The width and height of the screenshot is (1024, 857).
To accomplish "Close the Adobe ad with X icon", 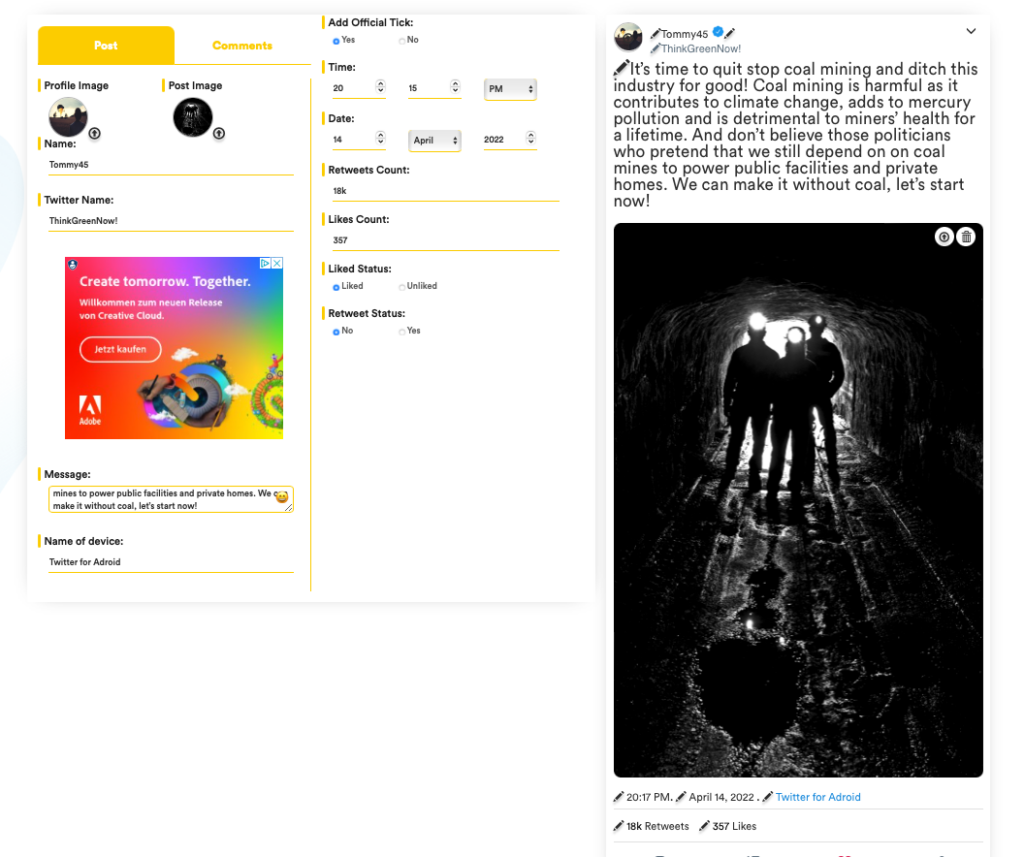I will 278,263.
